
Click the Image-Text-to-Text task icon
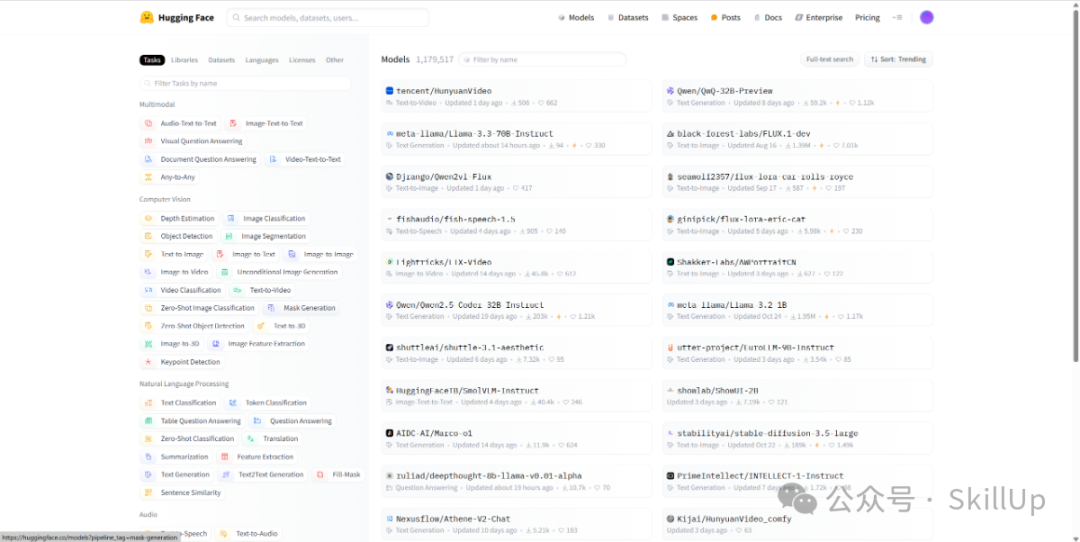[233, 123]
